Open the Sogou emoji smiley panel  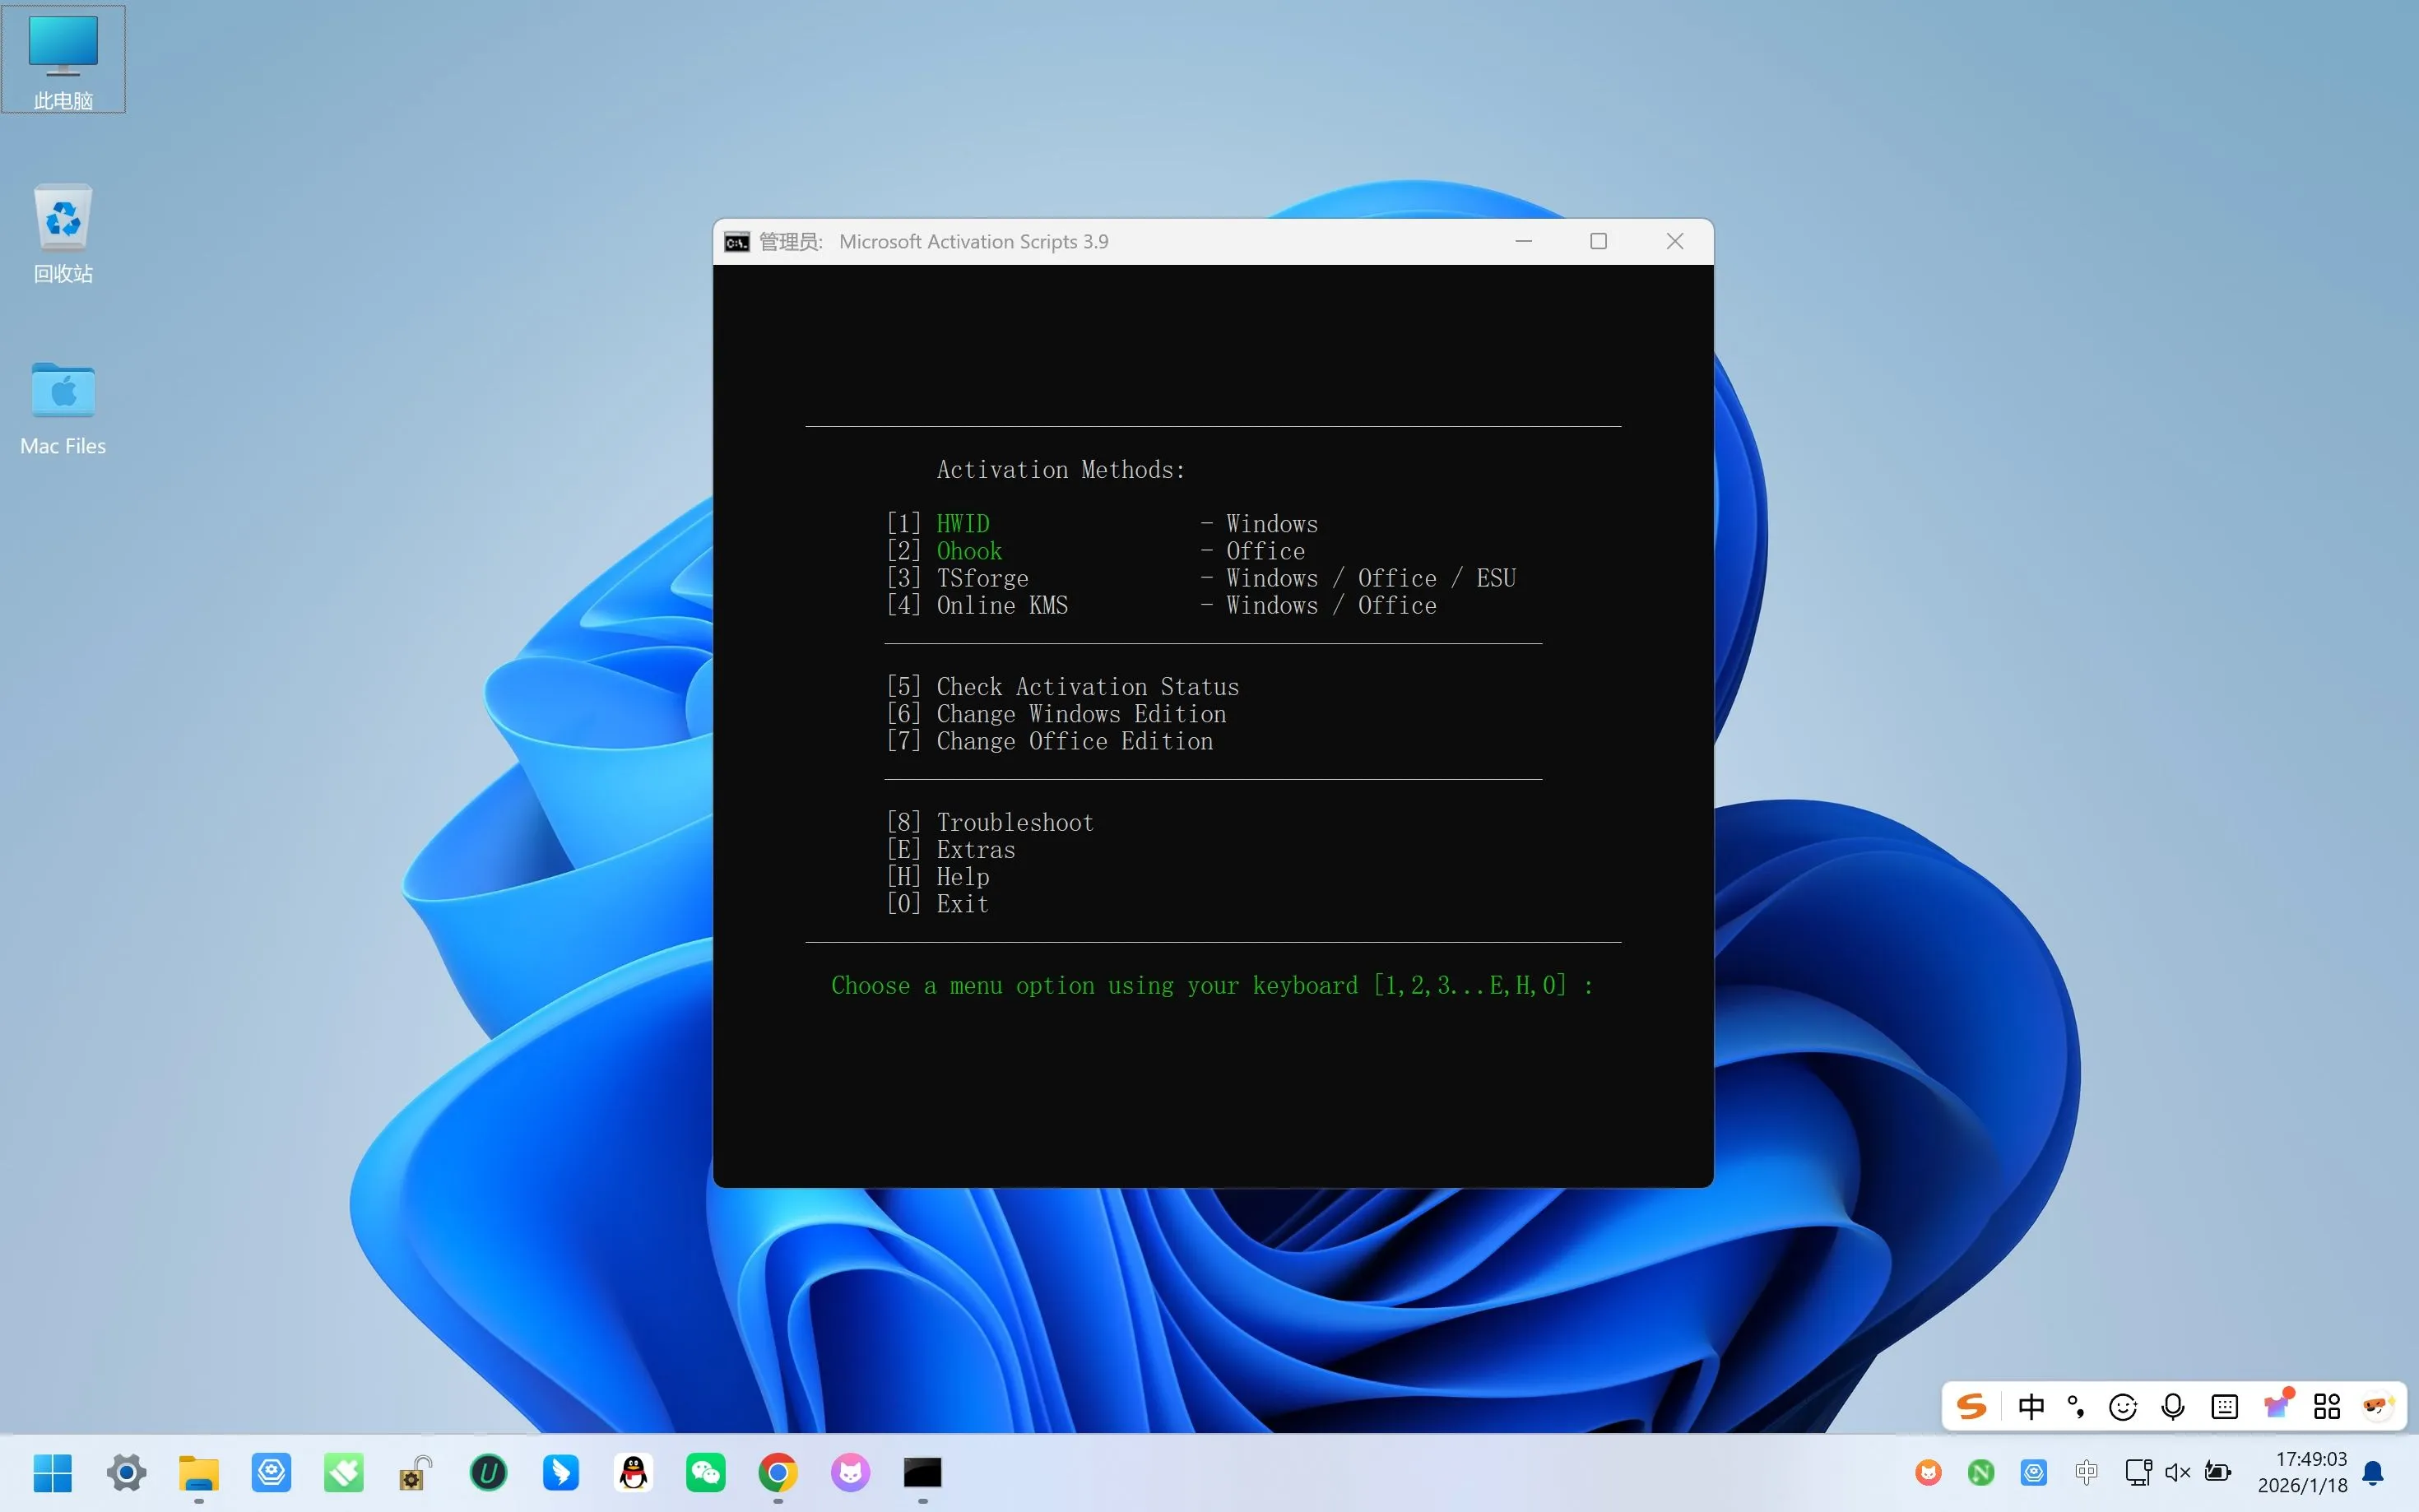click(x=2122, y=1407)
